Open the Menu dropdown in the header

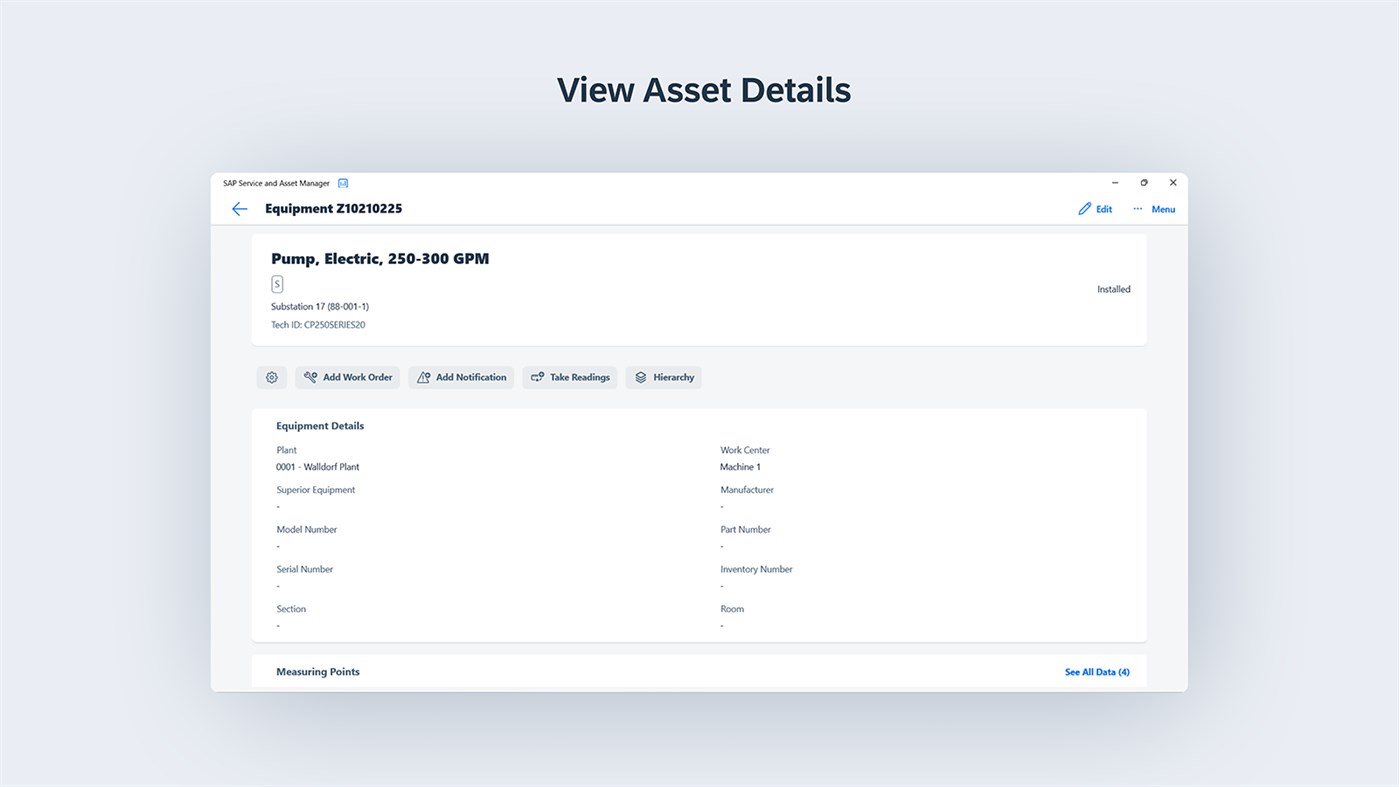pyautogui.click(x=1163, y=209)
